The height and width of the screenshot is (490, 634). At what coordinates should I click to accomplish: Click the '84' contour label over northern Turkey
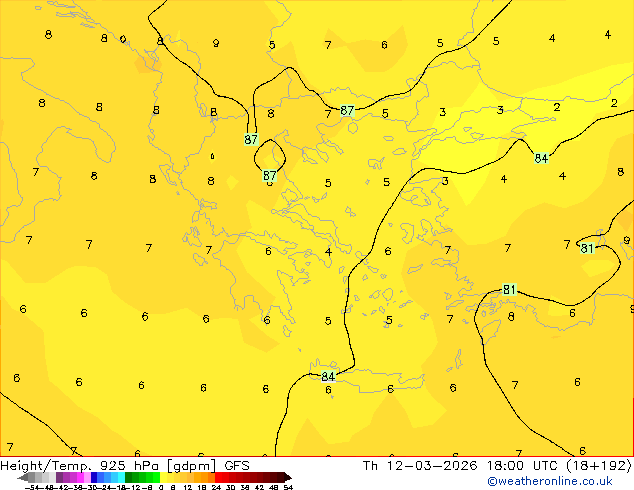(541, 158)
